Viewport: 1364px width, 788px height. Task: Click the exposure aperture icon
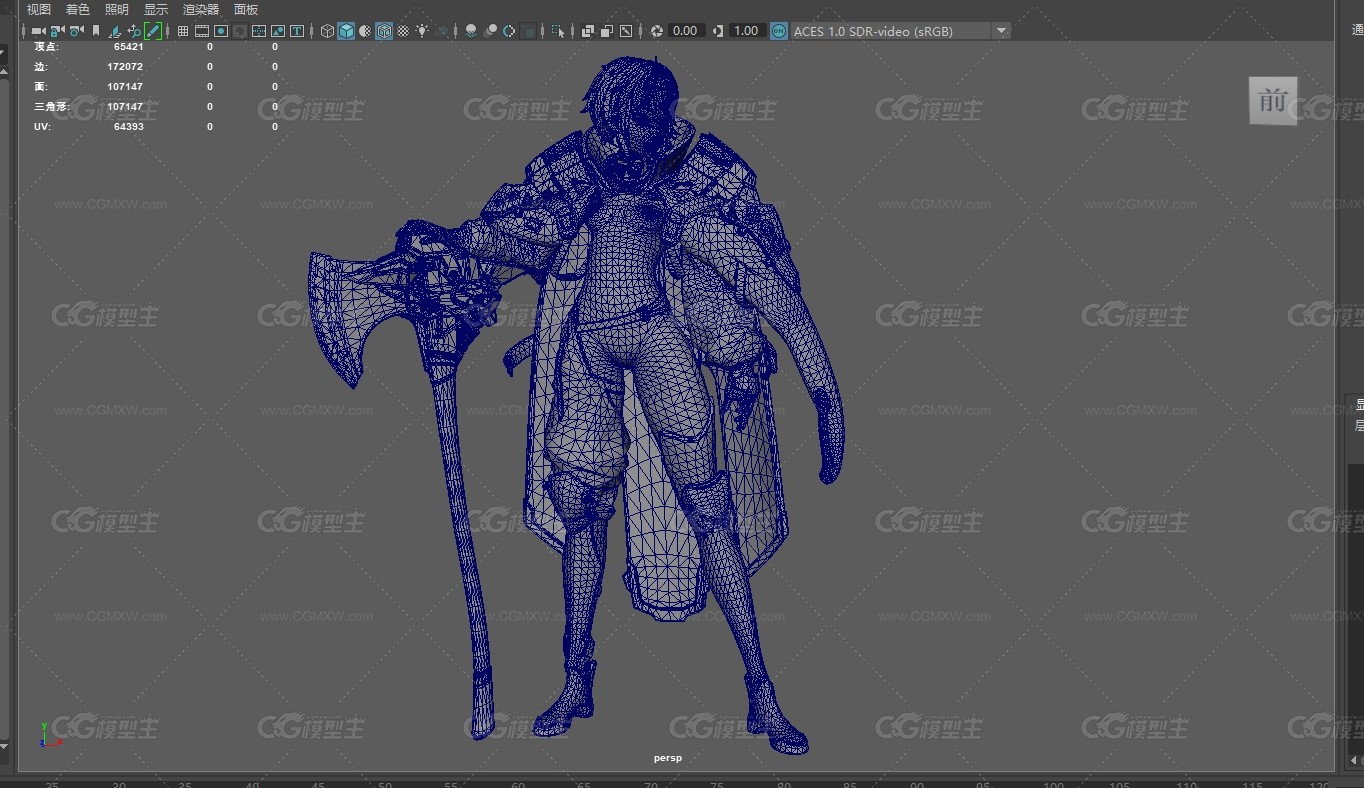[x=657, y=31]
